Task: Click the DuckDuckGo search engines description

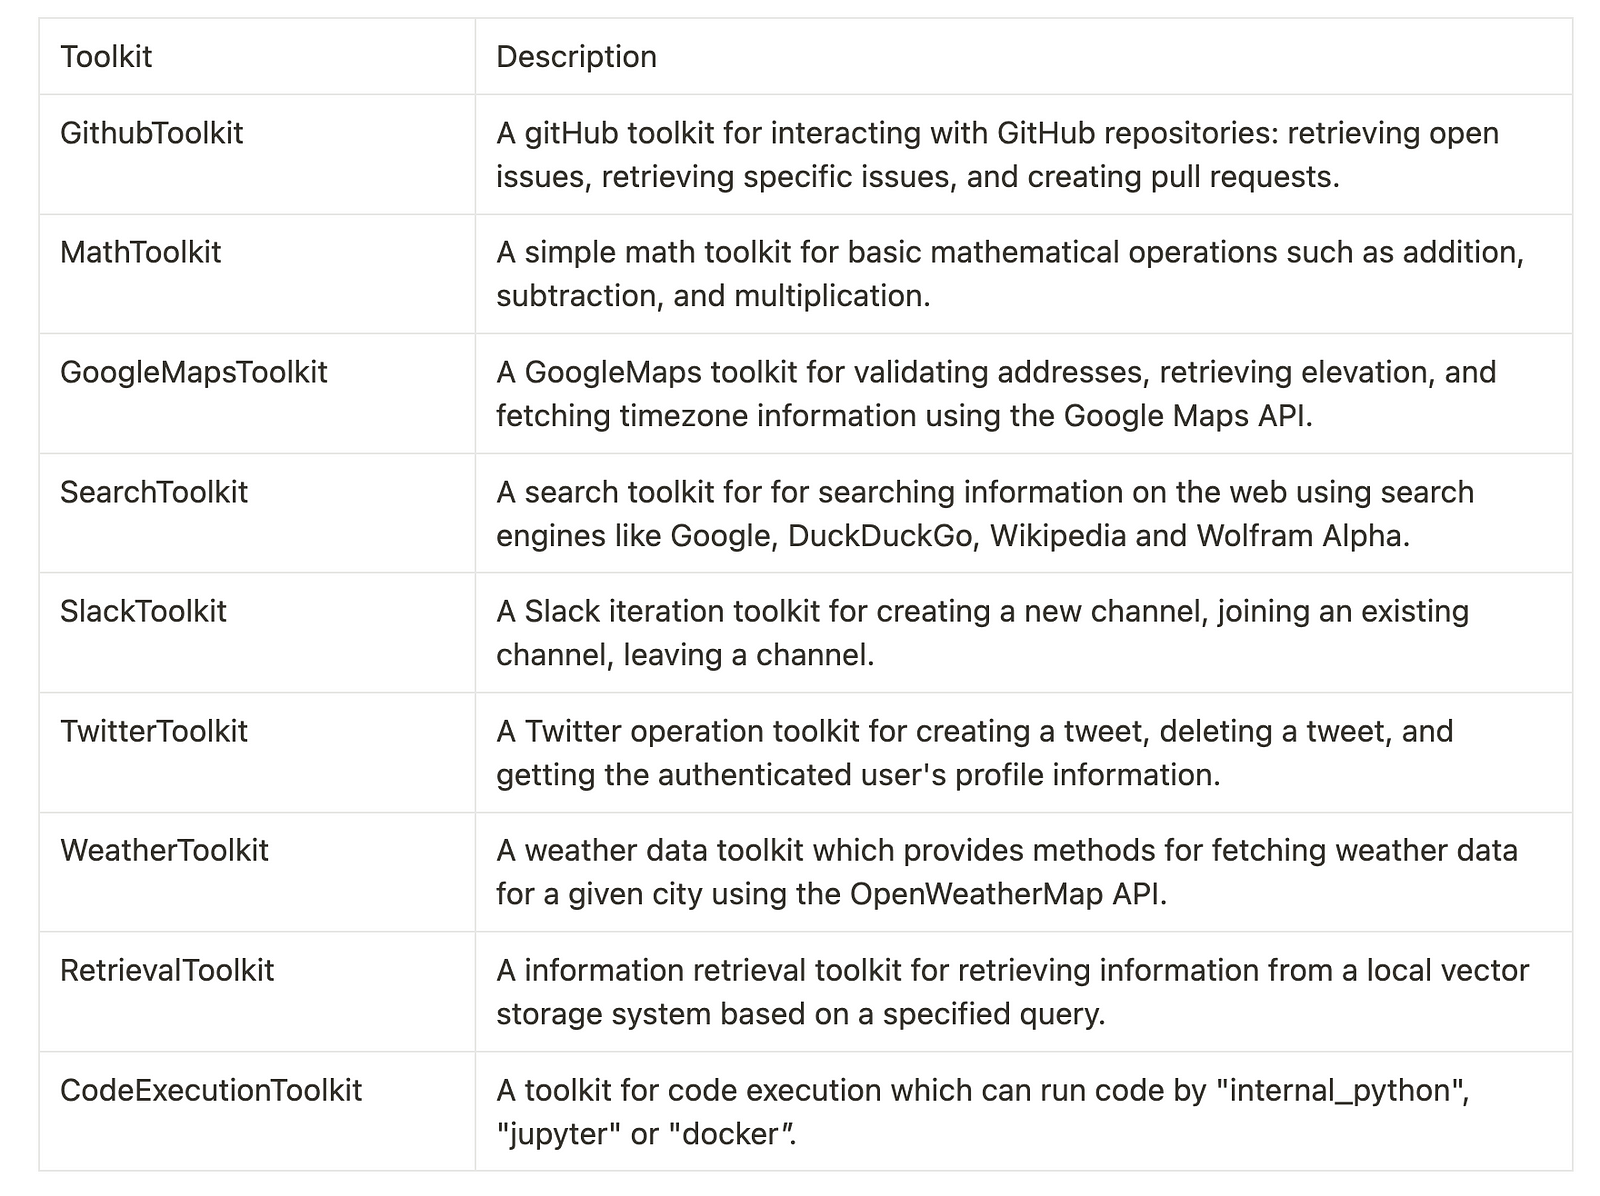Action: 985,514
